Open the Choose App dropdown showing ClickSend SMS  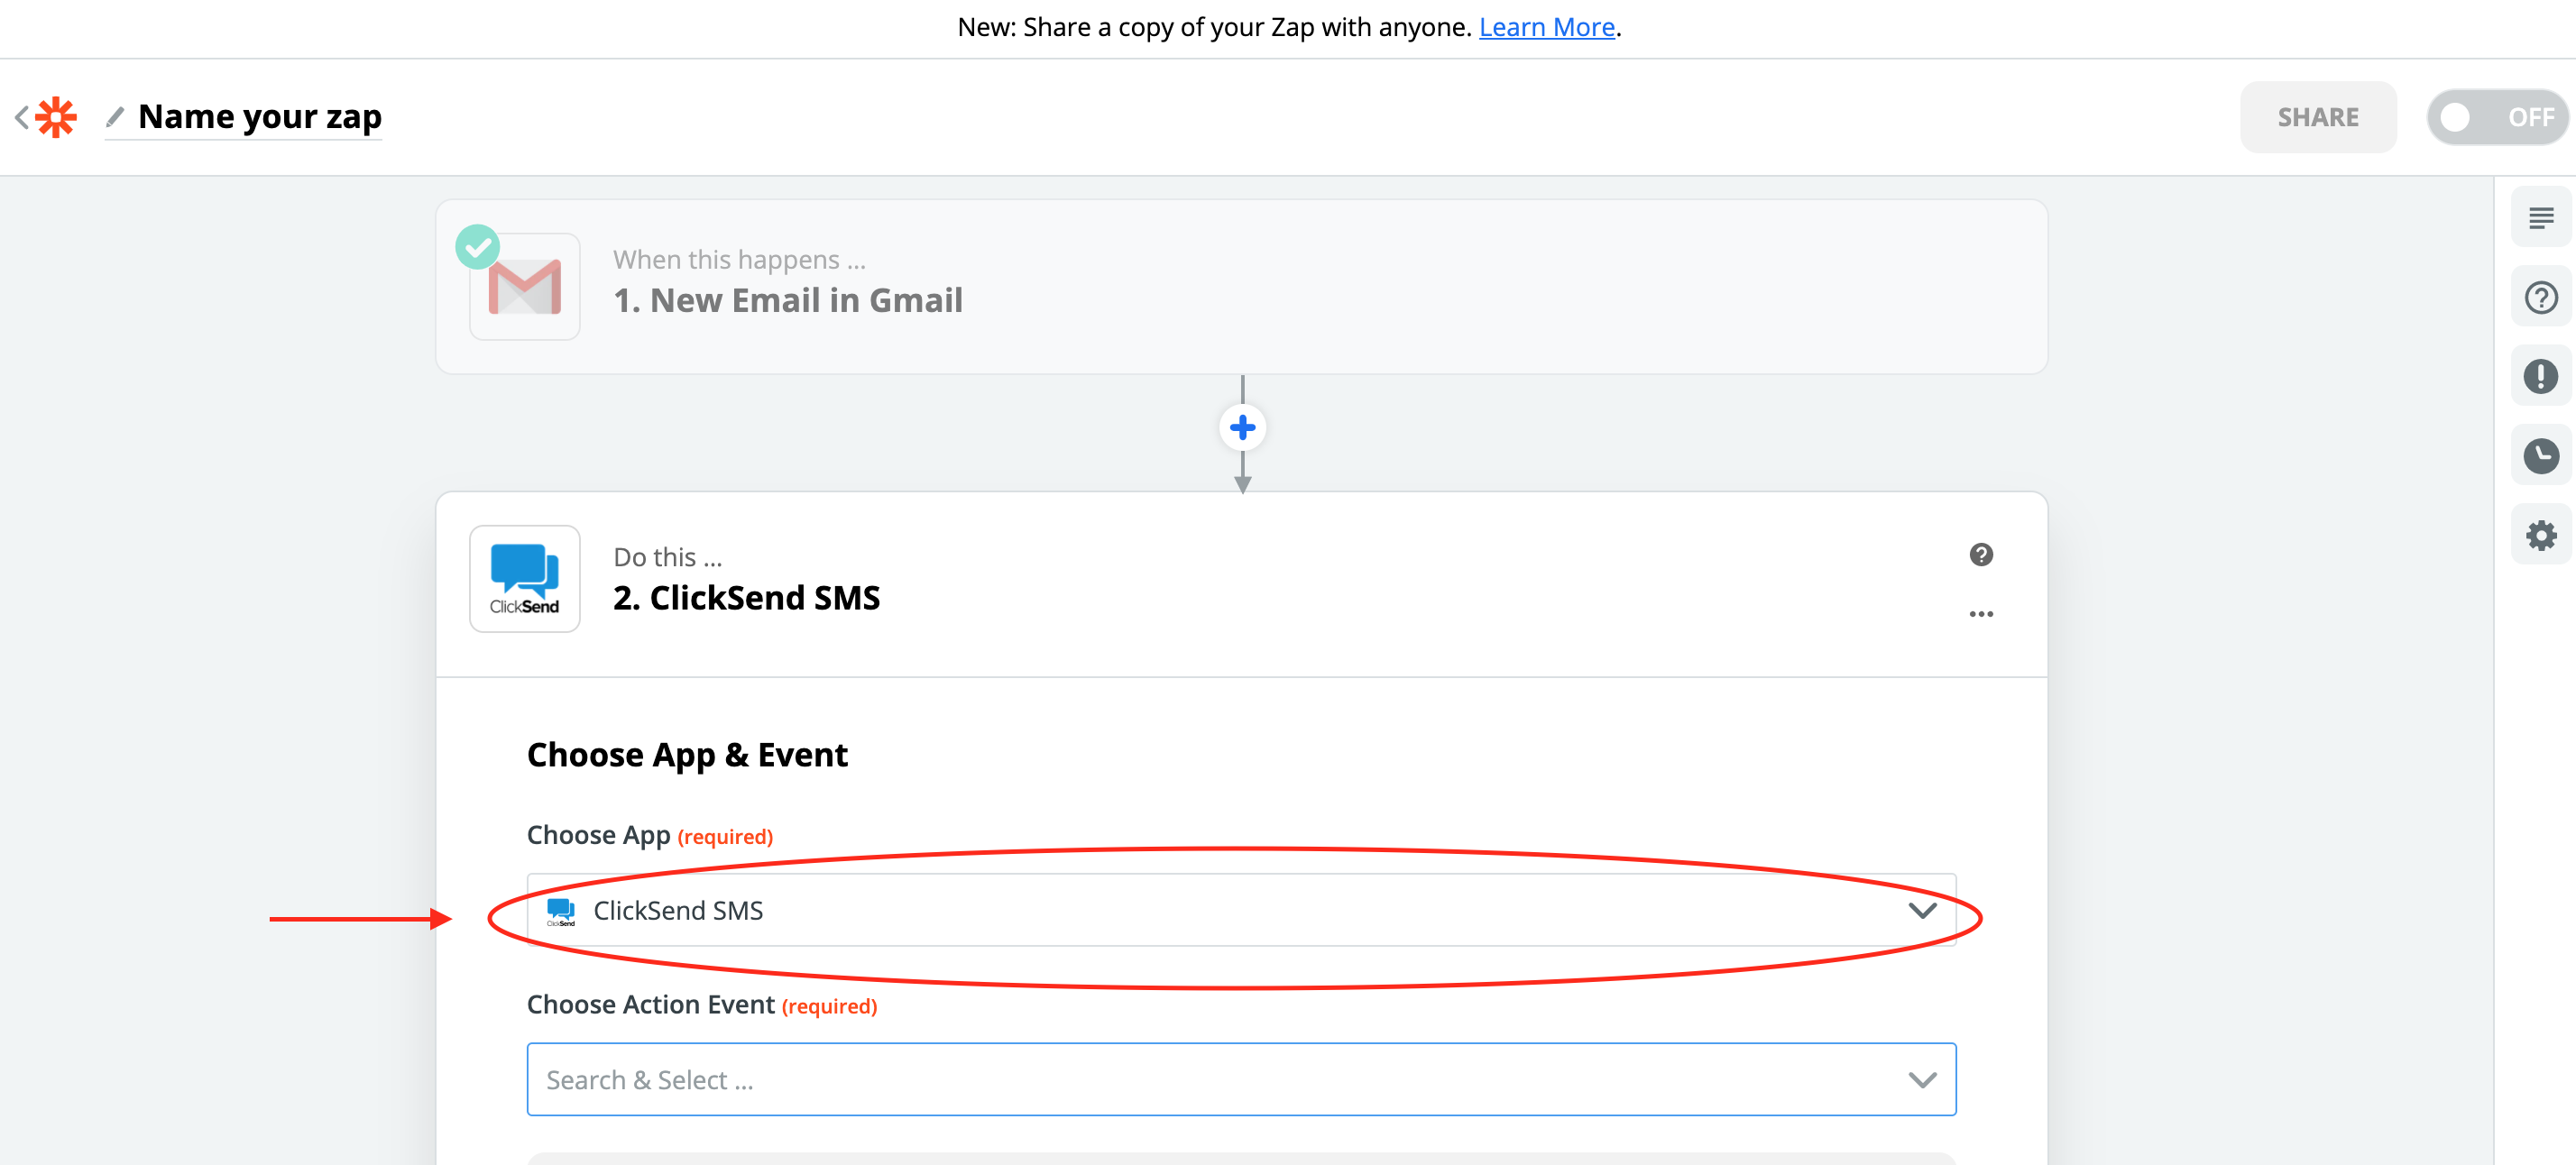tap(1241, 910)
